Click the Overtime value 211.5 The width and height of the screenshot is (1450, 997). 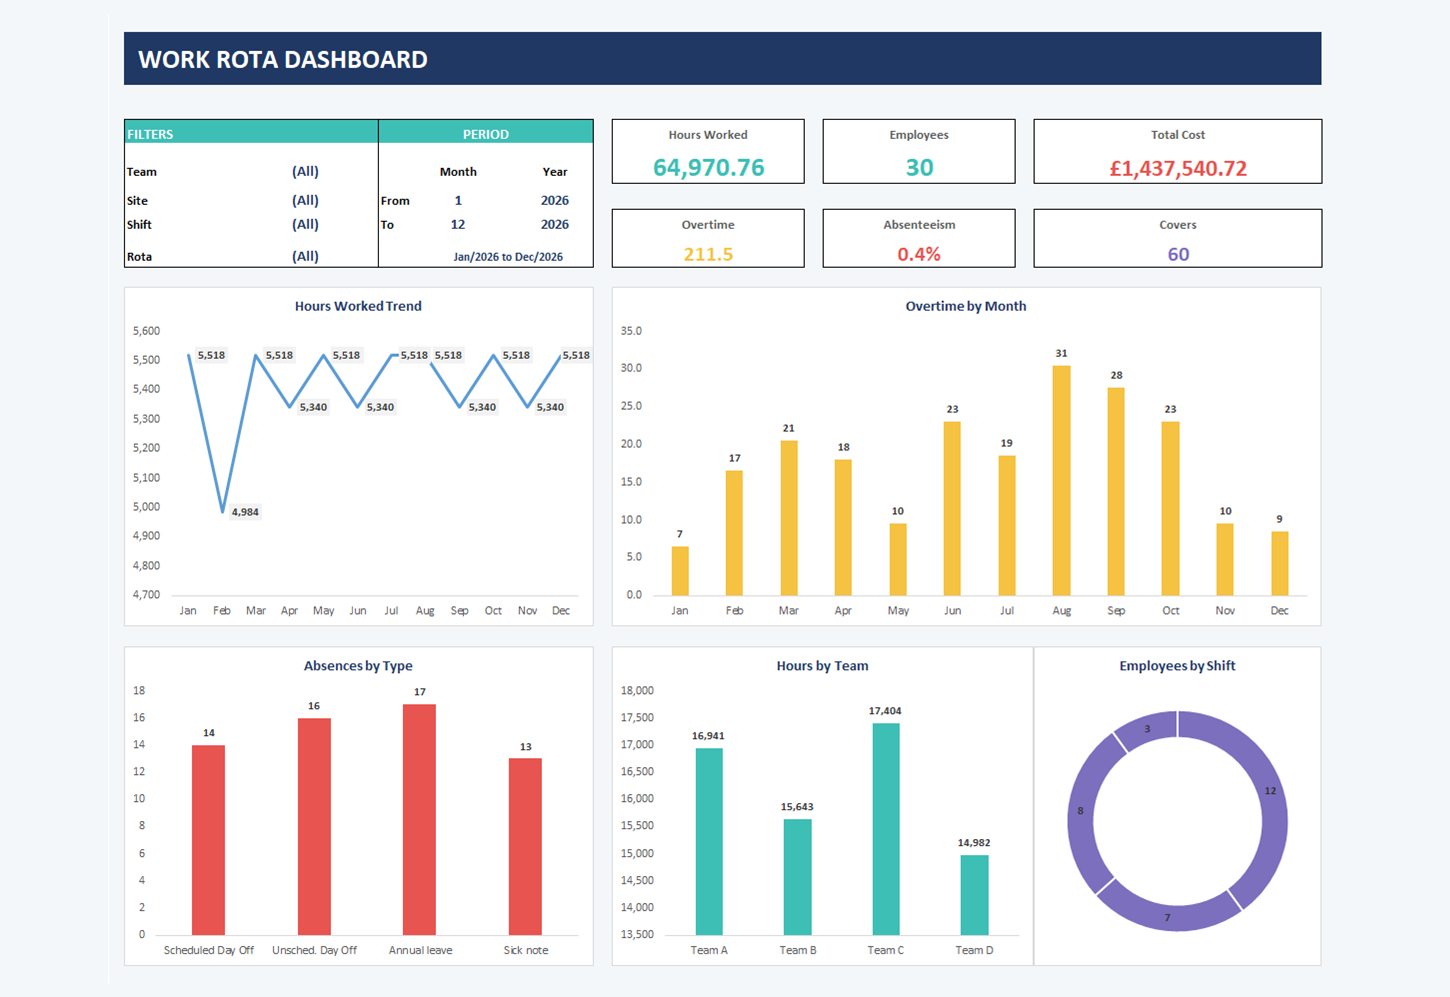pos(708,254)
